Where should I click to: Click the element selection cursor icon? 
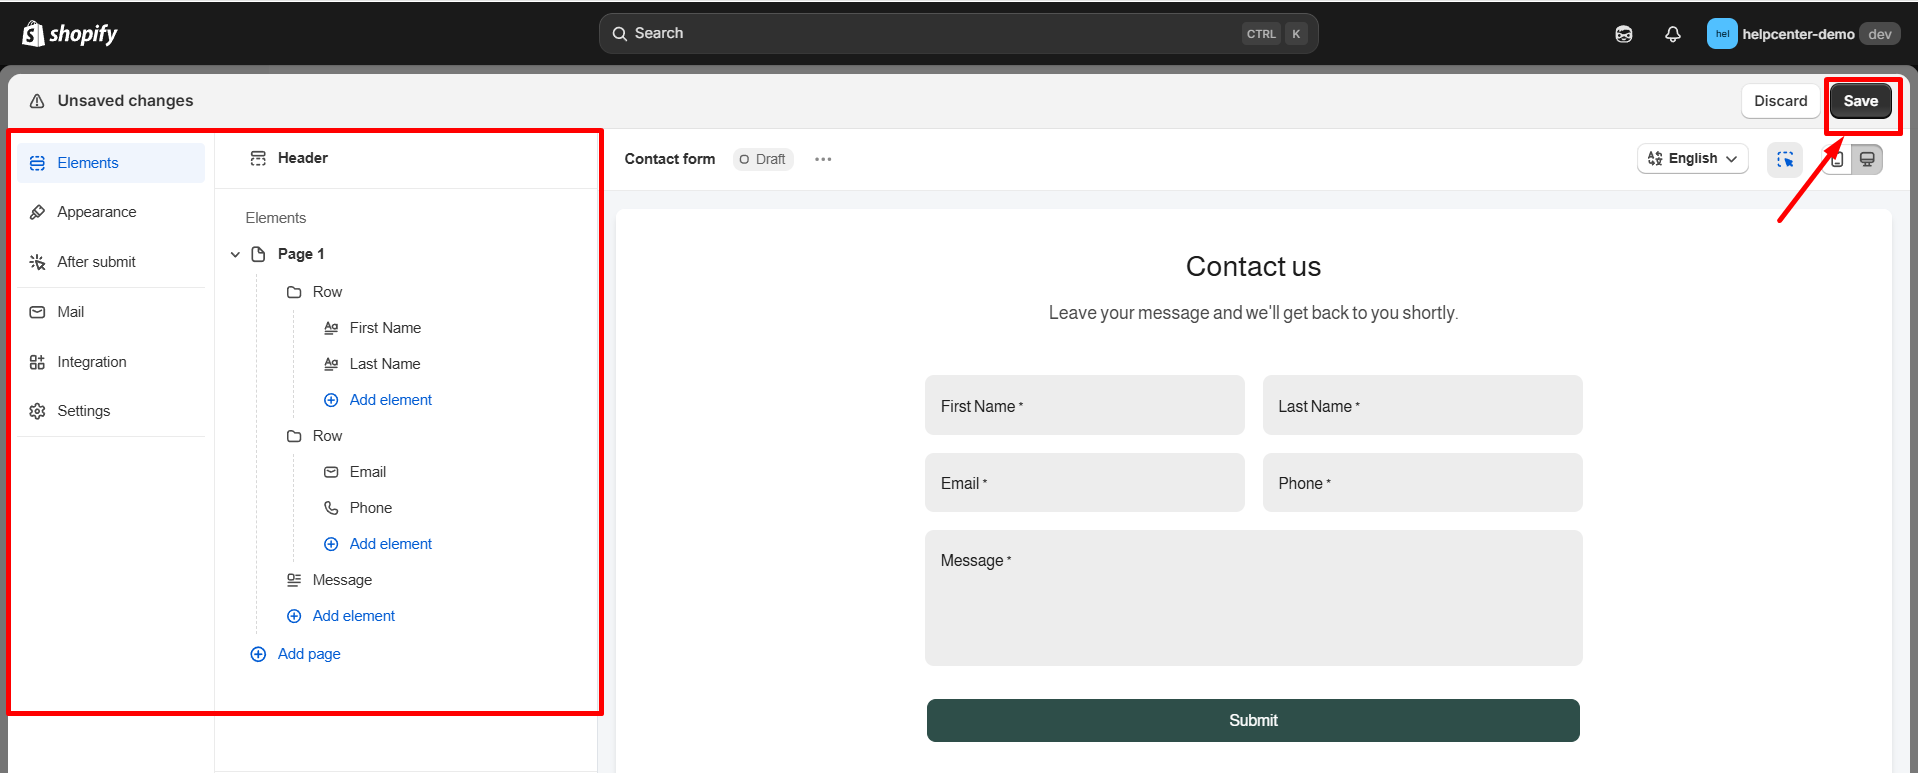tap(1784, 159)
